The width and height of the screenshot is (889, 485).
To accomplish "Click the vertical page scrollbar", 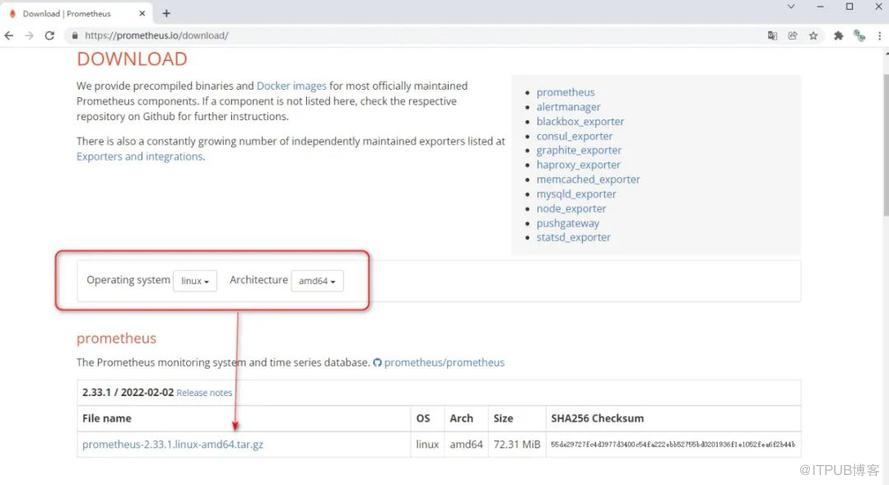I will (884, 150).
